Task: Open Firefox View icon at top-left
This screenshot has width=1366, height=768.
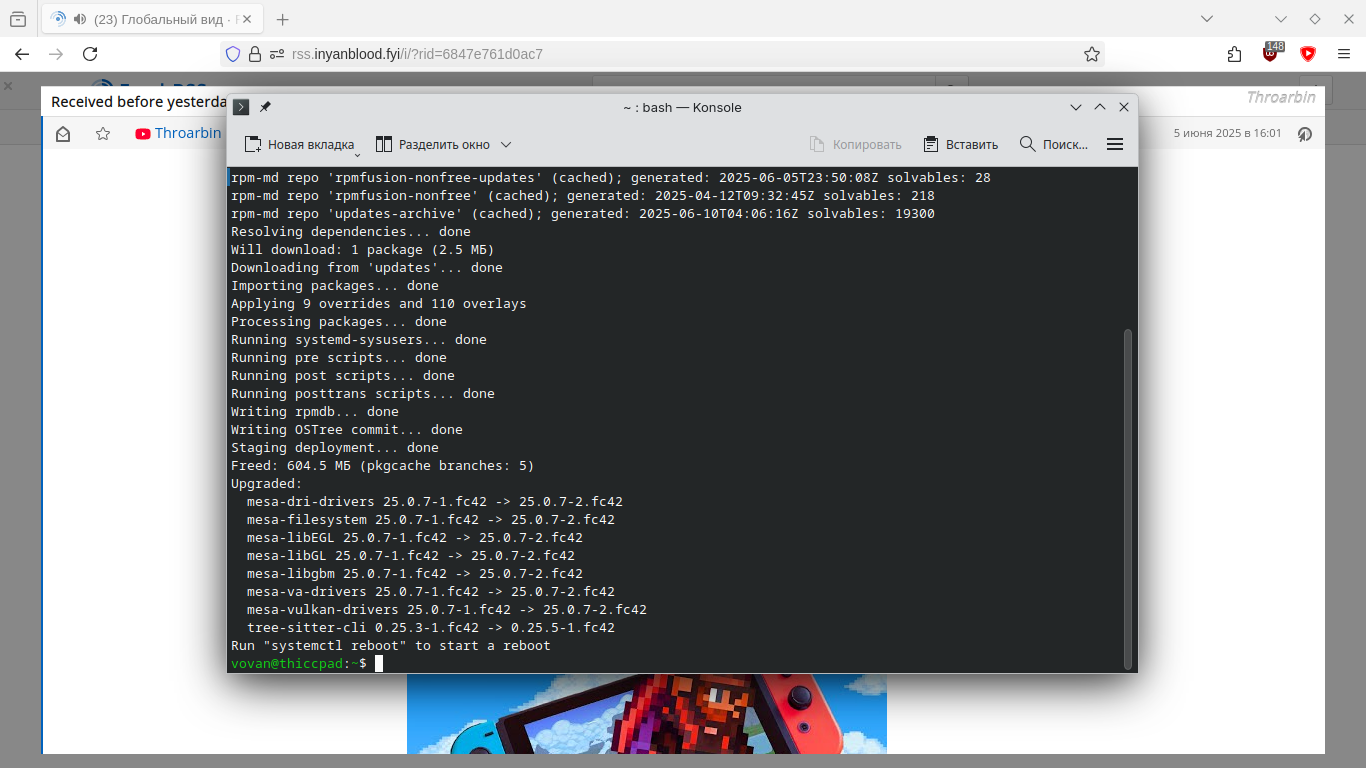Action: click(18, 19)
